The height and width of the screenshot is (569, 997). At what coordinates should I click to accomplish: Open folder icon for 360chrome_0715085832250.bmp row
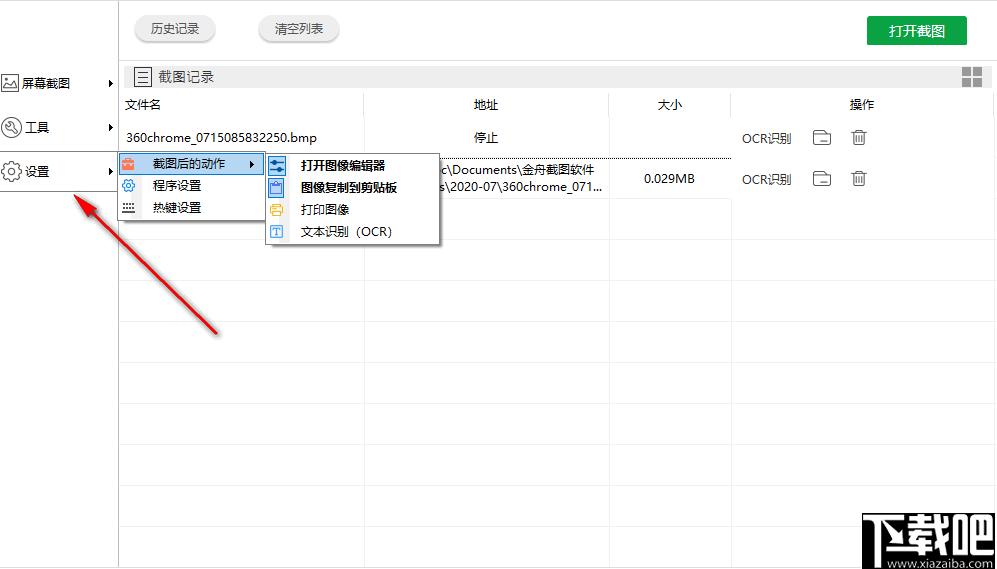coord(822,137)
